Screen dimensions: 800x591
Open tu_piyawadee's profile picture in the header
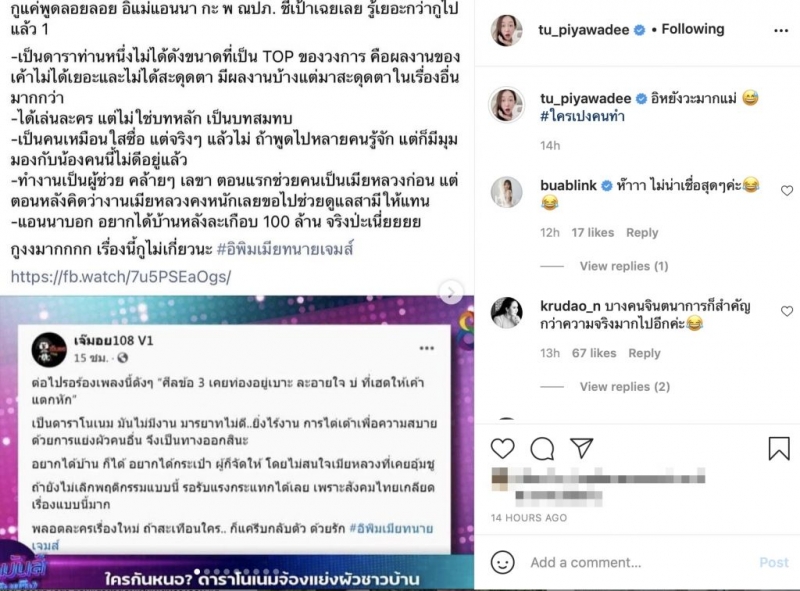(x=507, y=31)
